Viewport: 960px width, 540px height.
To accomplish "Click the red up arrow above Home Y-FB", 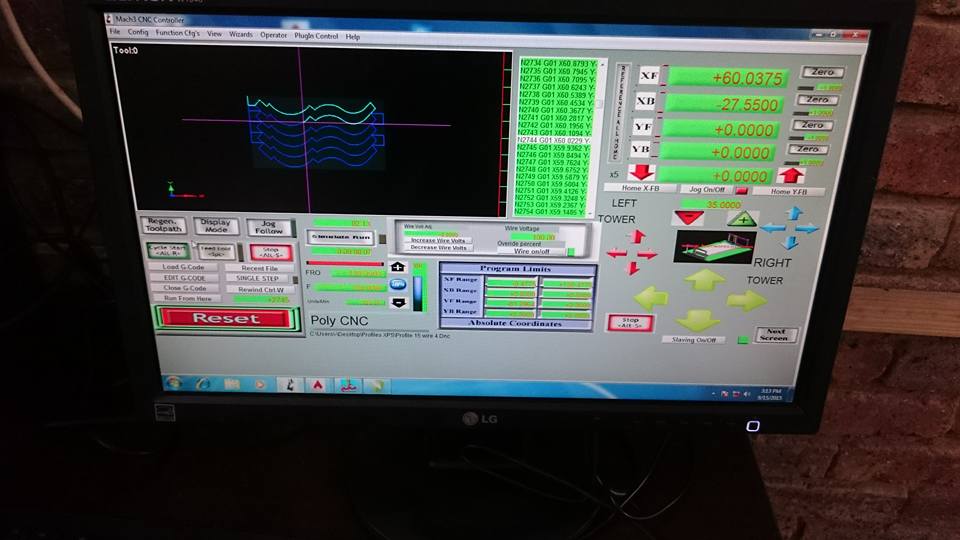I will [x=790, y=175].
